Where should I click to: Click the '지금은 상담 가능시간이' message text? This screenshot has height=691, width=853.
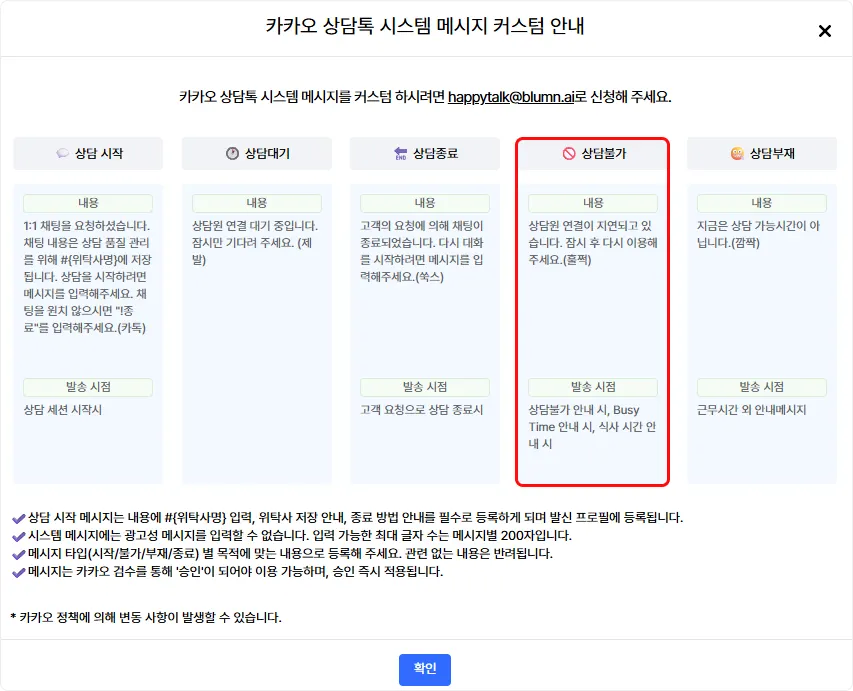click(758, 234)
